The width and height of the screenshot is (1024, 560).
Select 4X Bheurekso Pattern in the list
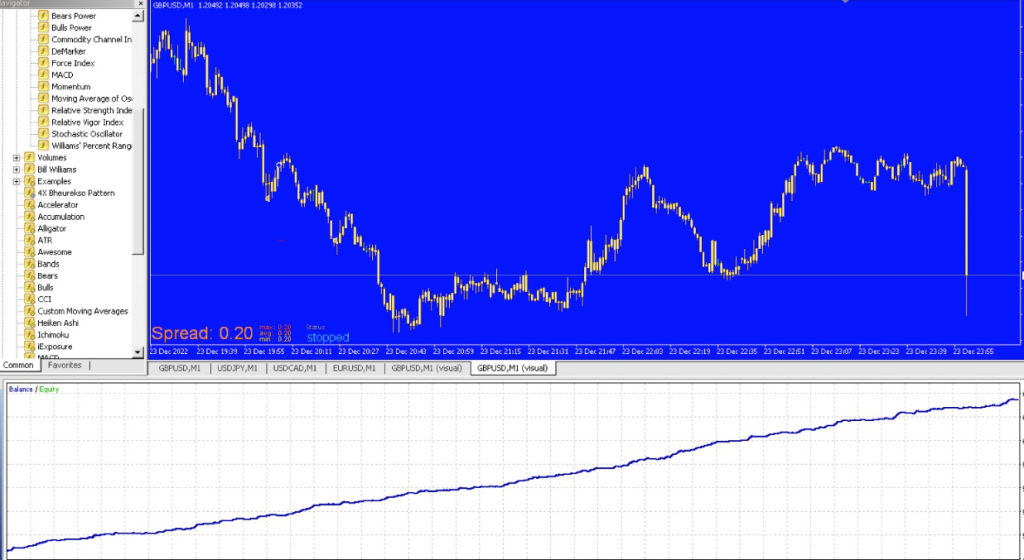tap(76, 193)
